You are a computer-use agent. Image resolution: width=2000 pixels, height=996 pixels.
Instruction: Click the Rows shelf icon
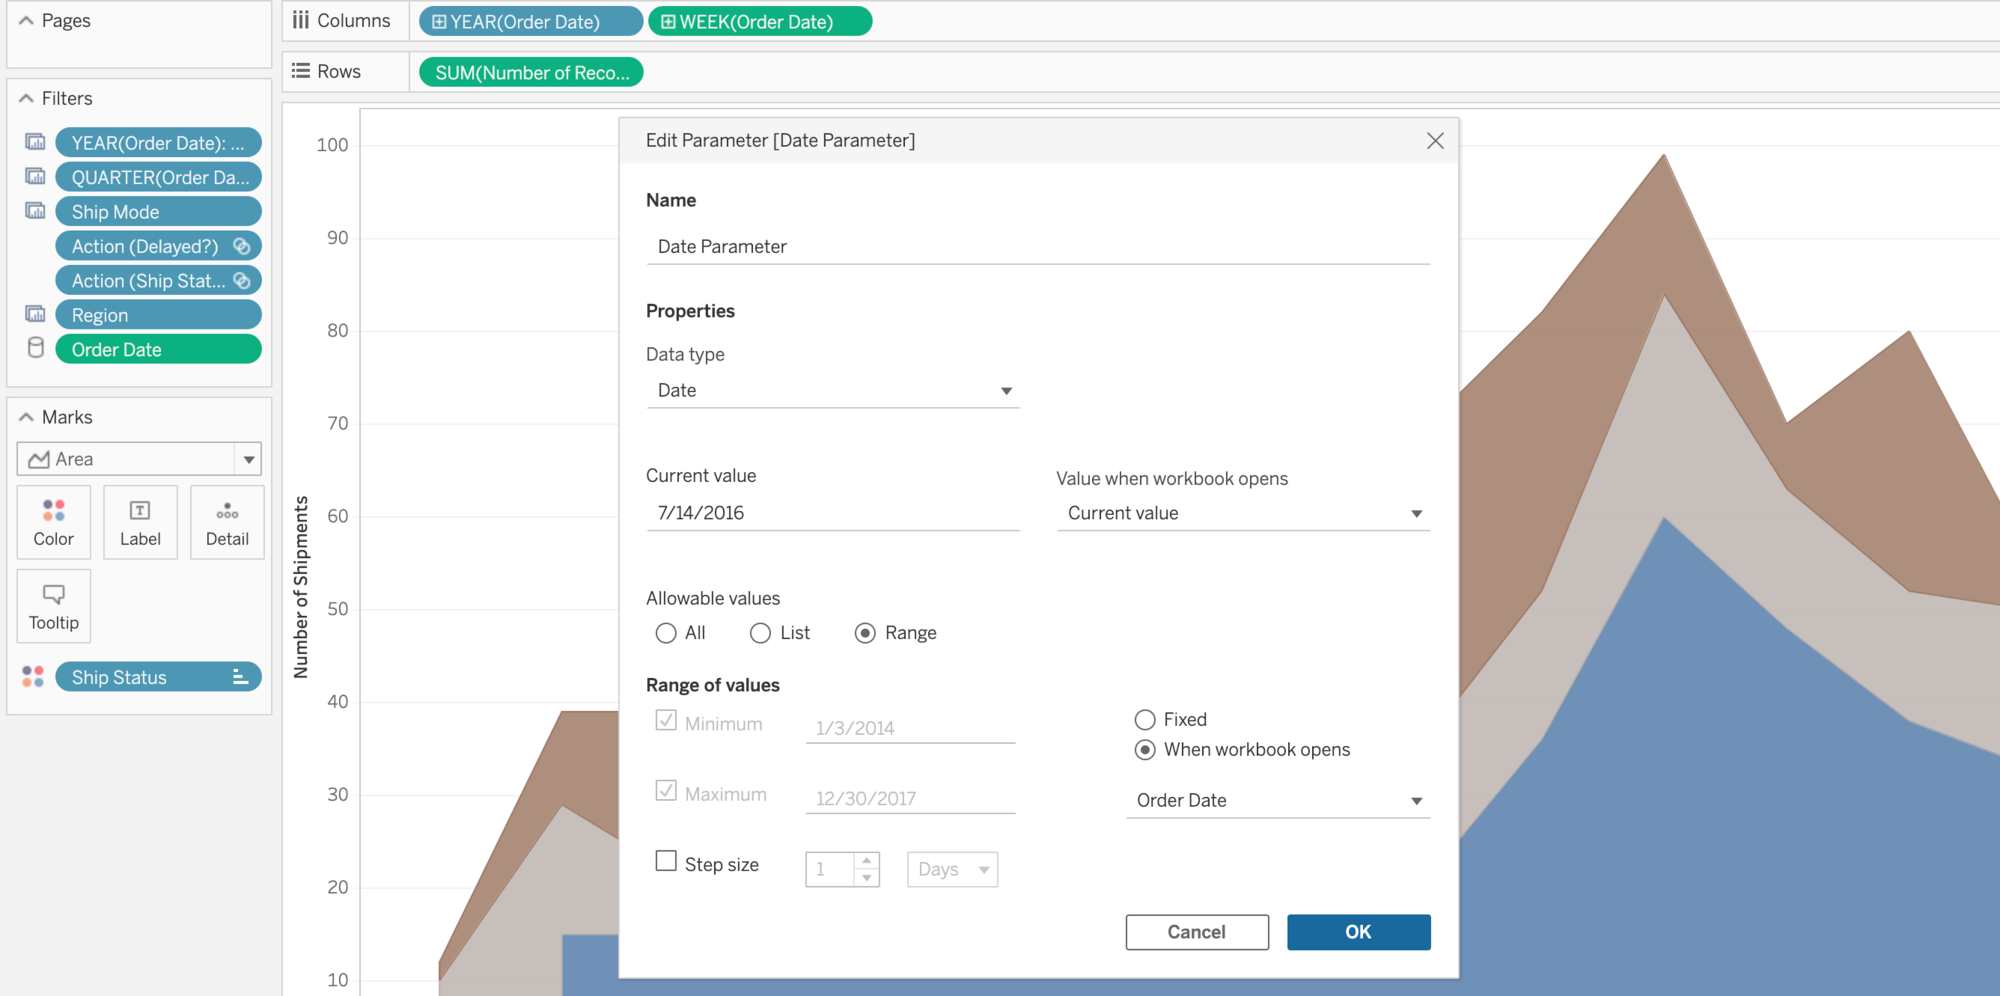coord(300,71)
